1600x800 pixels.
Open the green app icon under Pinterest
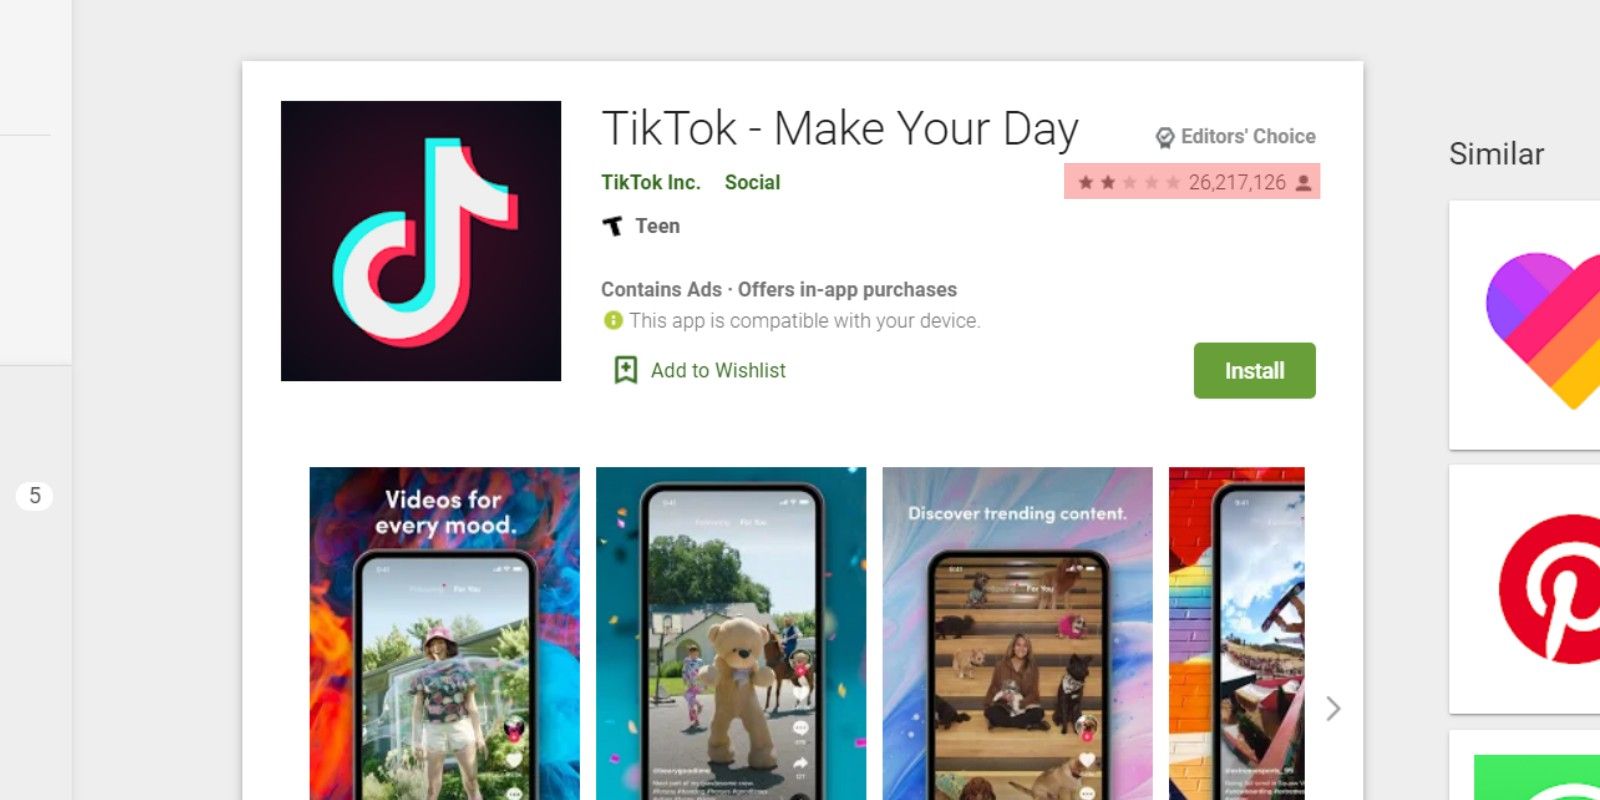[1537, 777]
